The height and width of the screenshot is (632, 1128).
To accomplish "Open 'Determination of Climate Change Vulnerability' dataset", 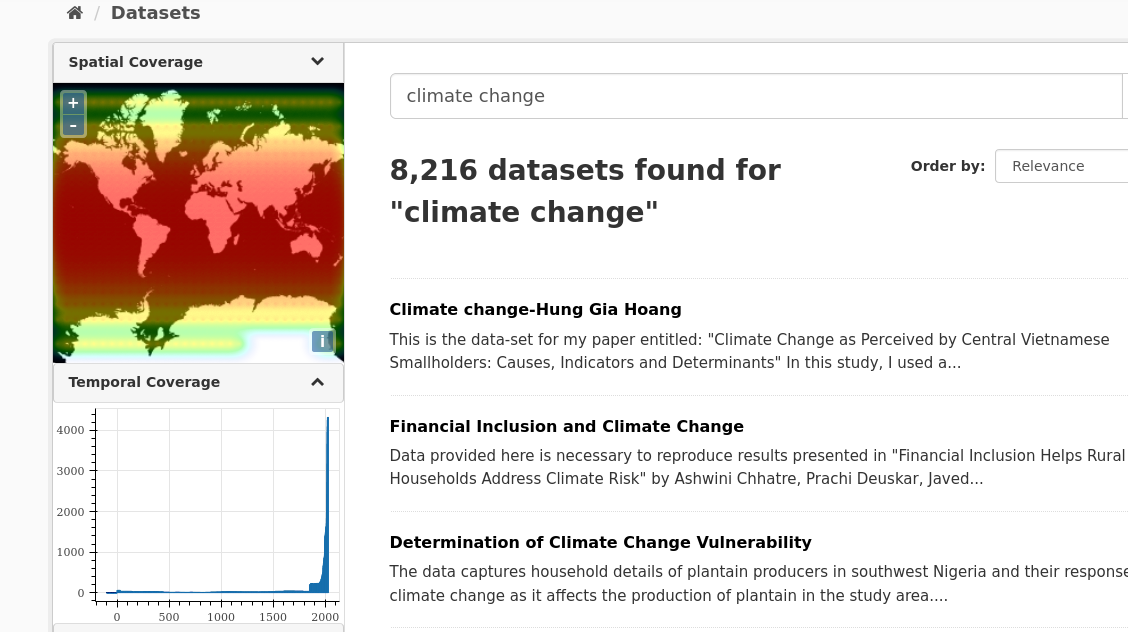I will click(x=600, y=542).
